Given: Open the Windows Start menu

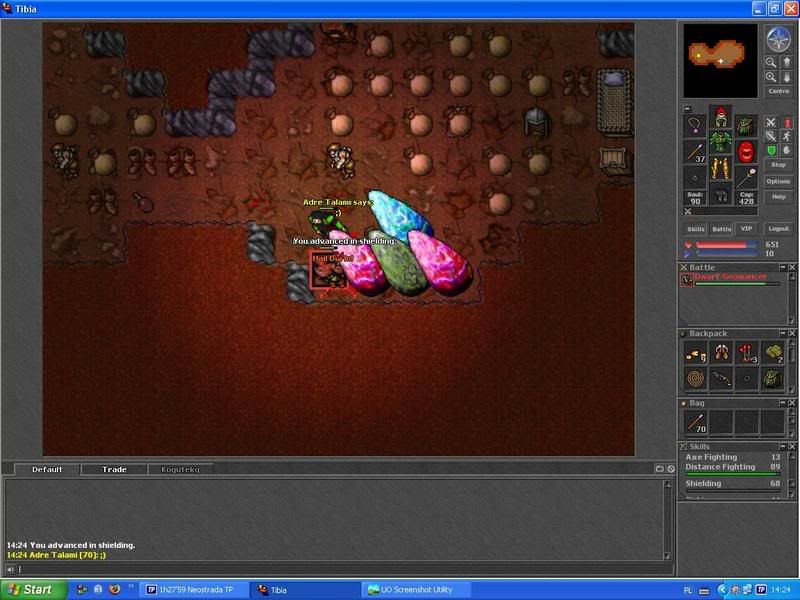Looking at the screenshot, I should 33,590.
